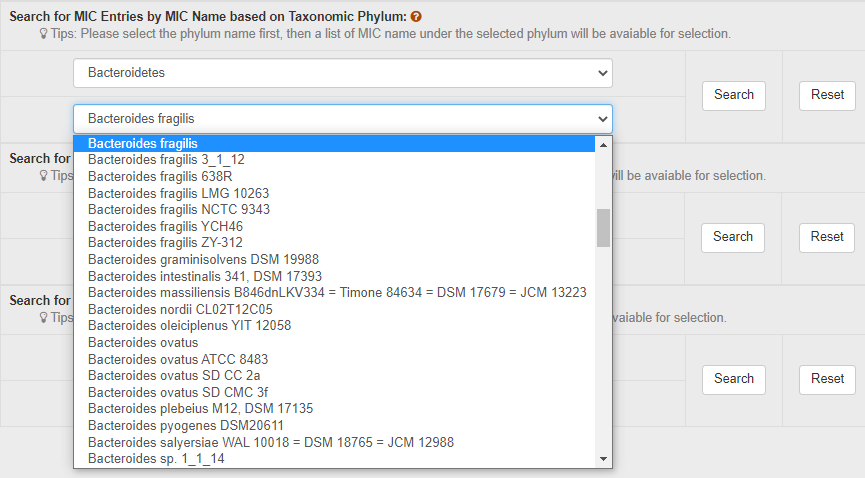Screen dimensions: 865x478
Task: Pick Bacteroides sp. 1_1_14 option
Action: tap(156, 459)
